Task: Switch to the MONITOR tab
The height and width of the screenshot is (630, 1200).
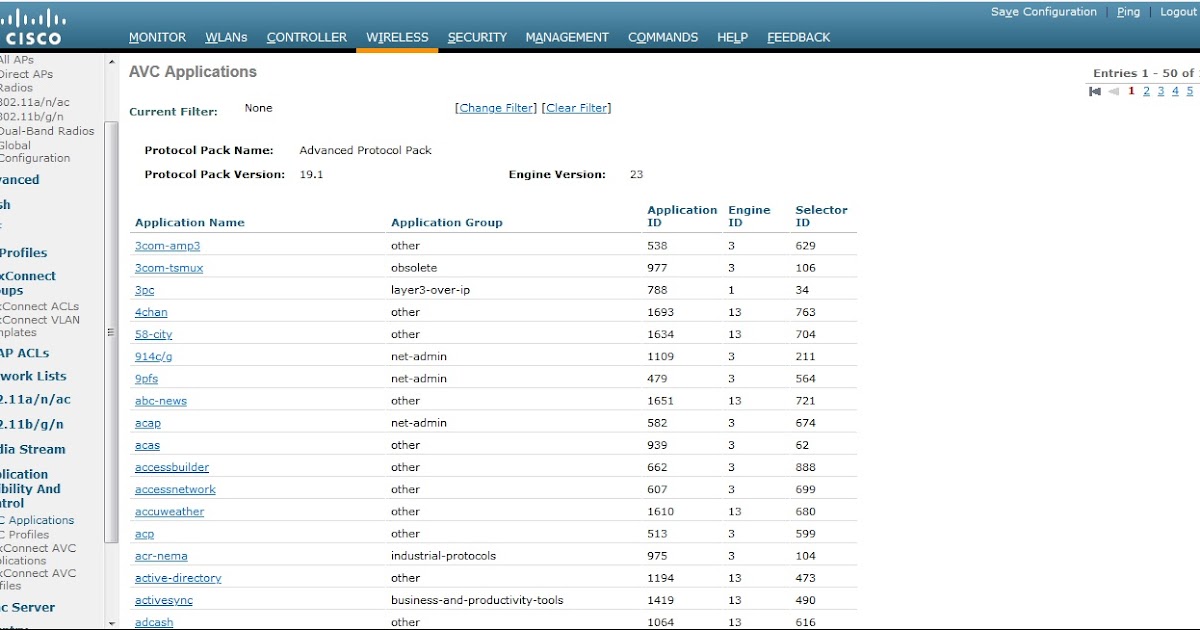Action: point(157,37)
